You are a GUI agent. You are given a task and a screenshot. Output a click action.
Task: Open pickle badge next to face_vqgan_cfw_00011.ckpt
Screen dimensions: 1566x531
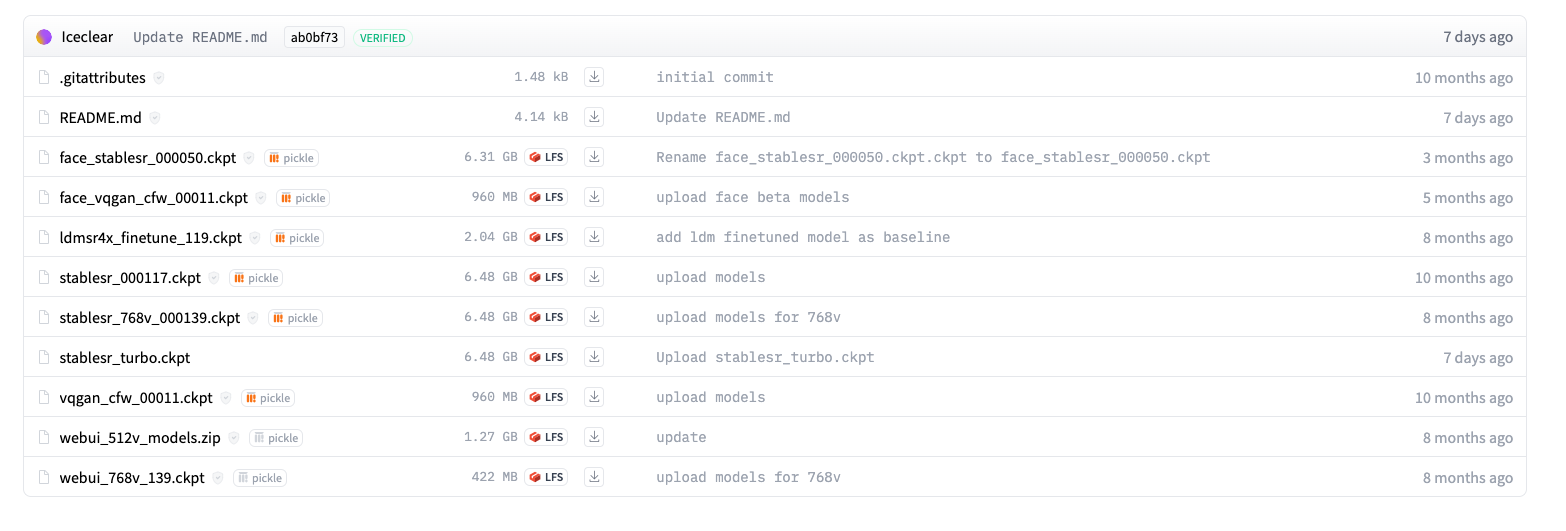tap(303, 198)
